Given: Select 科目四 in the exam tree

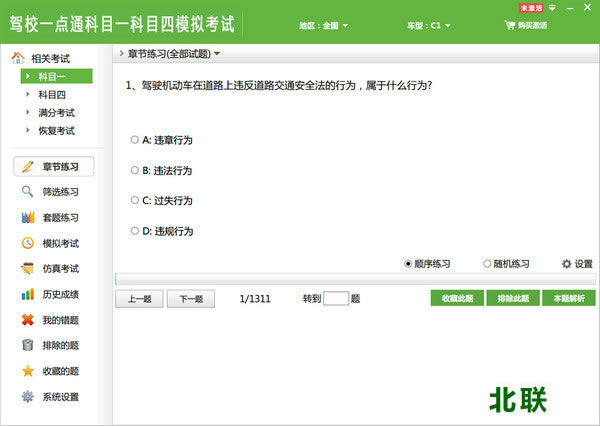Looking at the screenshot, I should click(51, 94).
